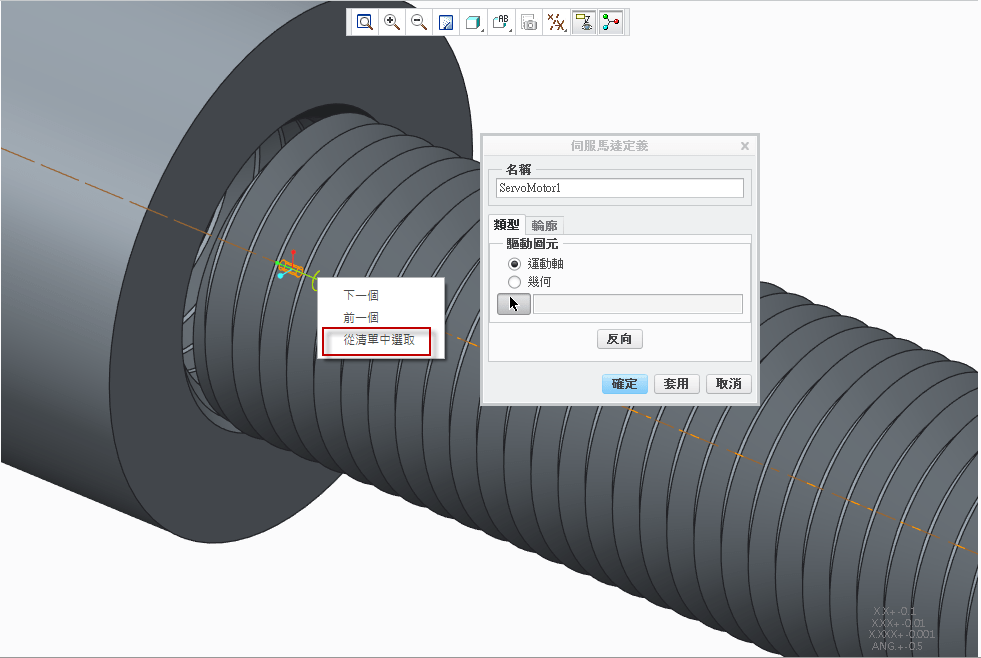Viewport: 981px width, 658px height.
Task: Click the Zoom In magnifier icon
Action: (392, 22)
